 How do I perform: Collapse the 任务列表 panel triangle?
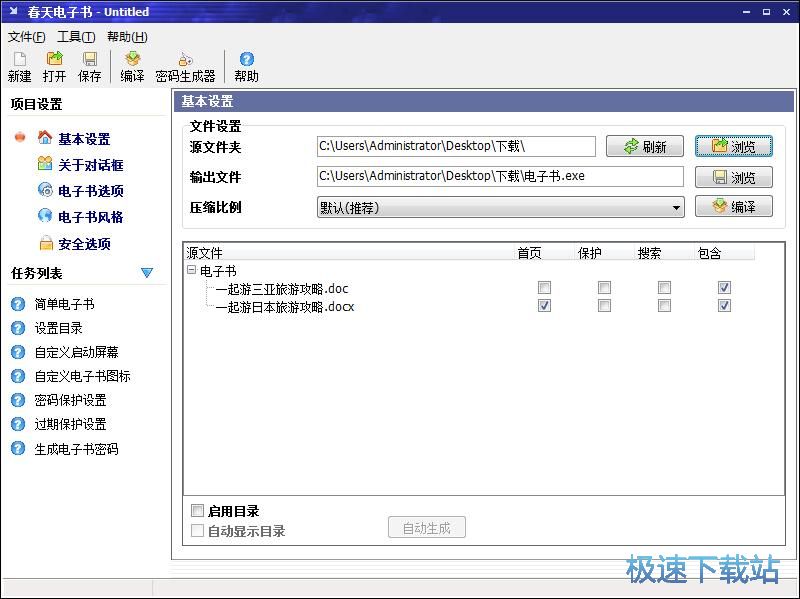click(147, 272)
